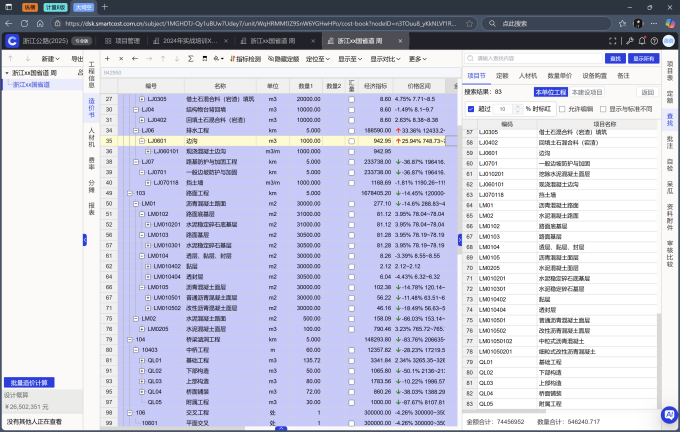Collapse the LJ06 排水工程 tree node
The height and width of the screenshot is (432, 680).
[x=135, y=130]
